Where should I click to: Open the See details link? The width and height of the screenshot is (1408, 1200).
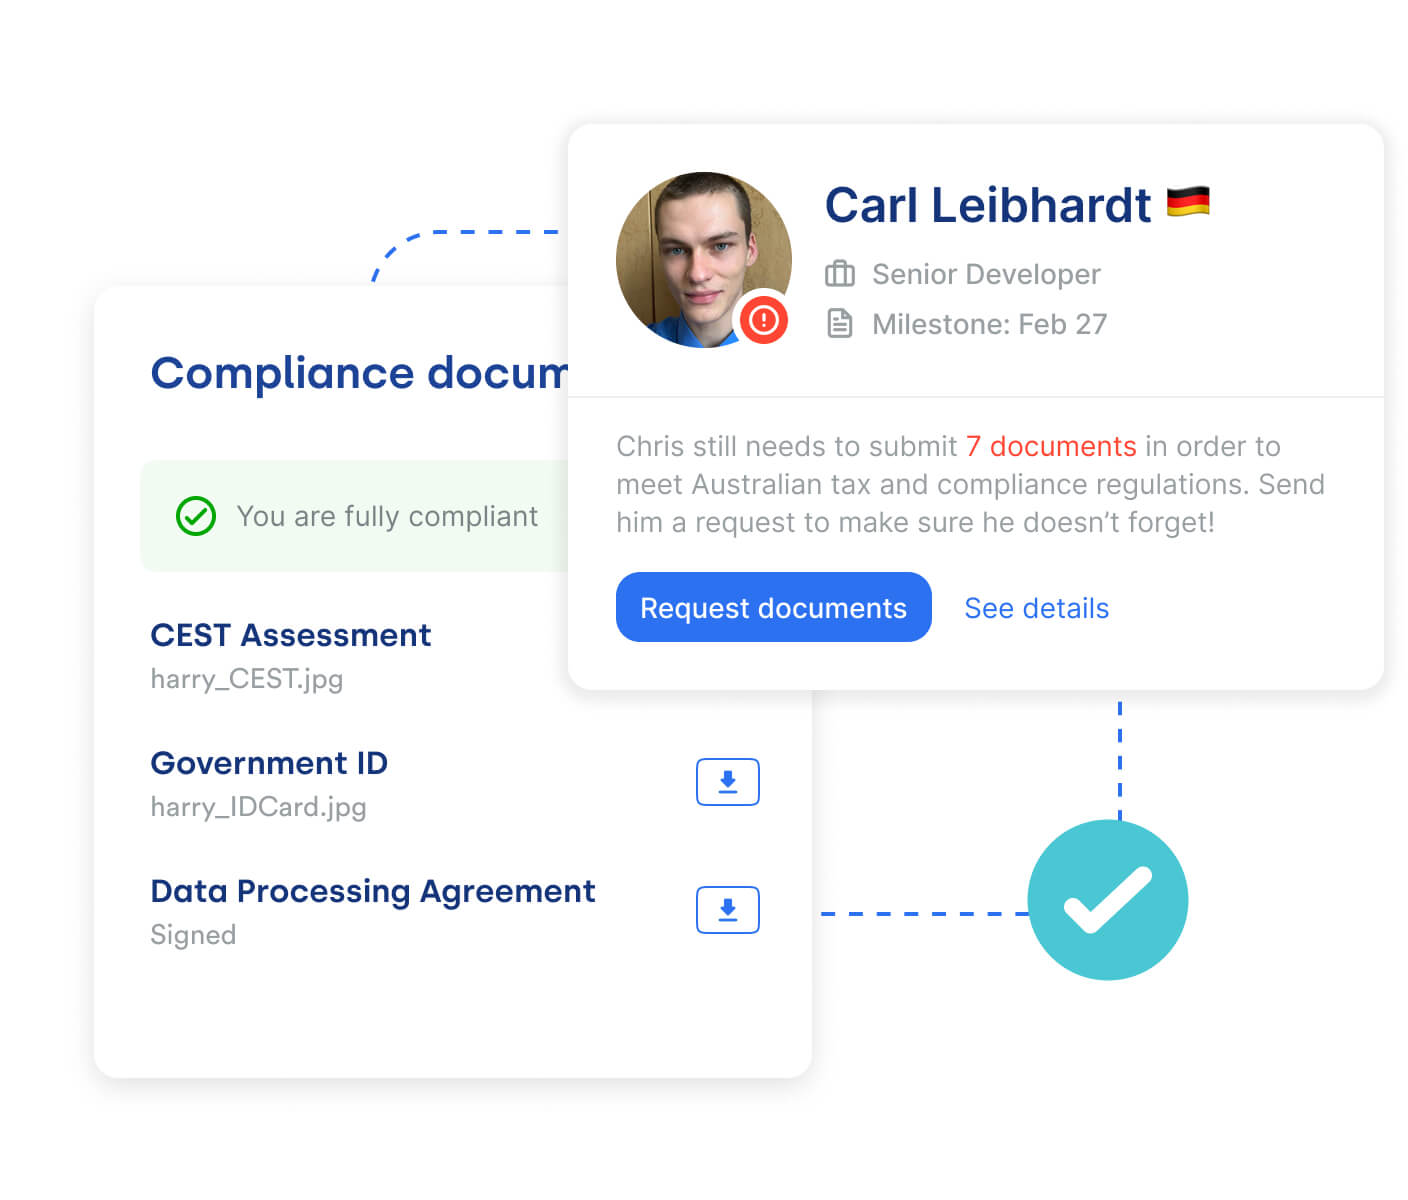pyautogui.click(x=1036, y=608)
